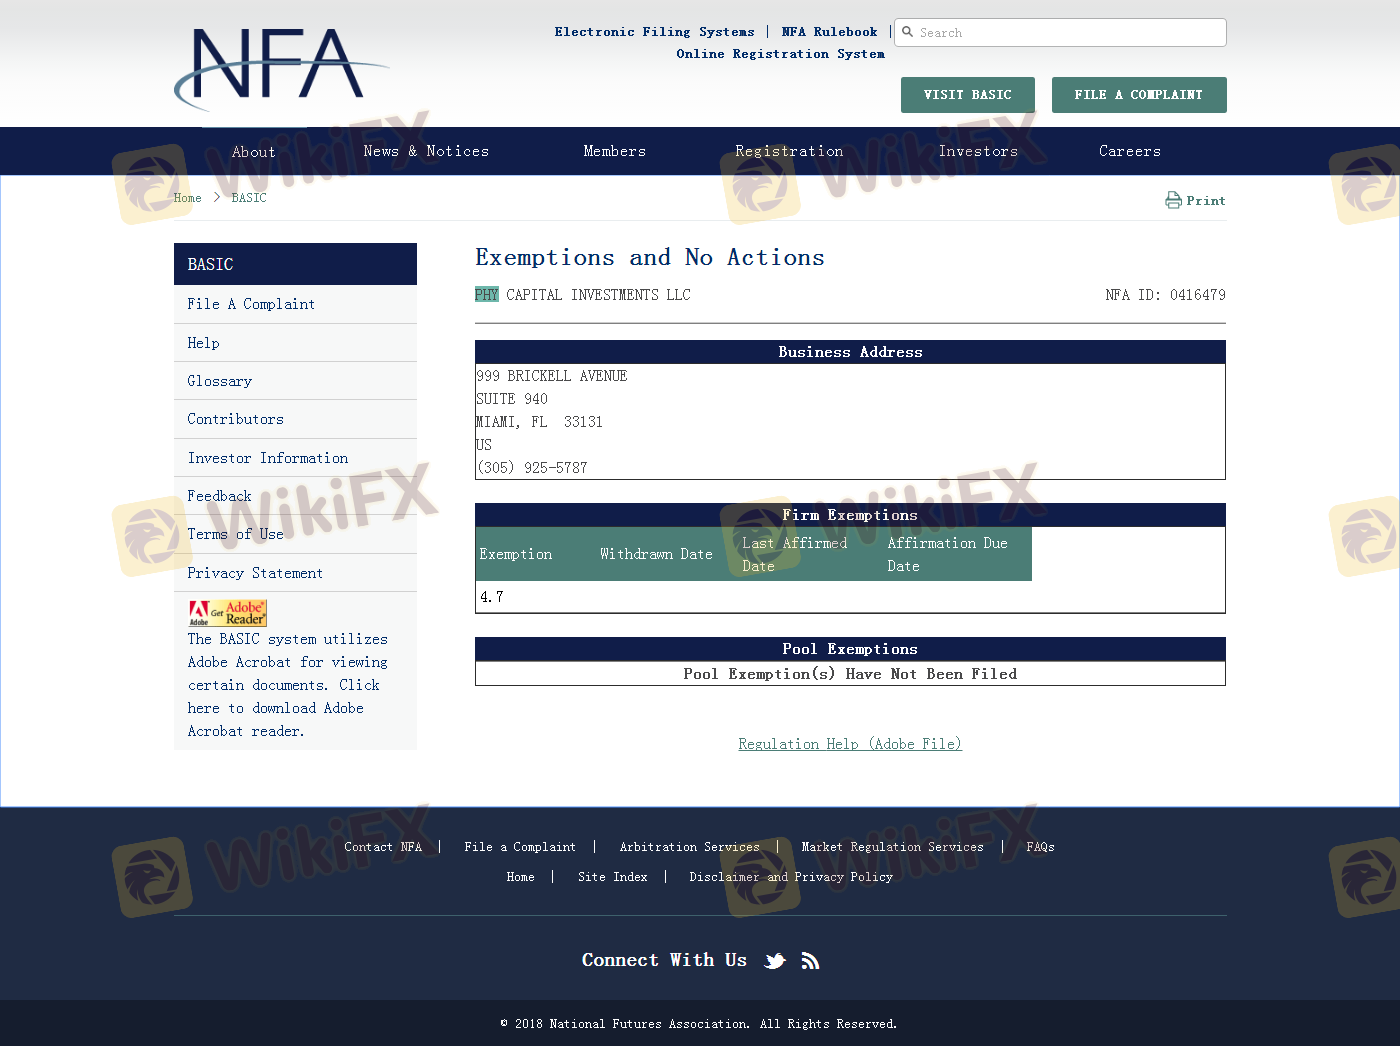Open Arbitration Services footer link

[x=690, y=847]
